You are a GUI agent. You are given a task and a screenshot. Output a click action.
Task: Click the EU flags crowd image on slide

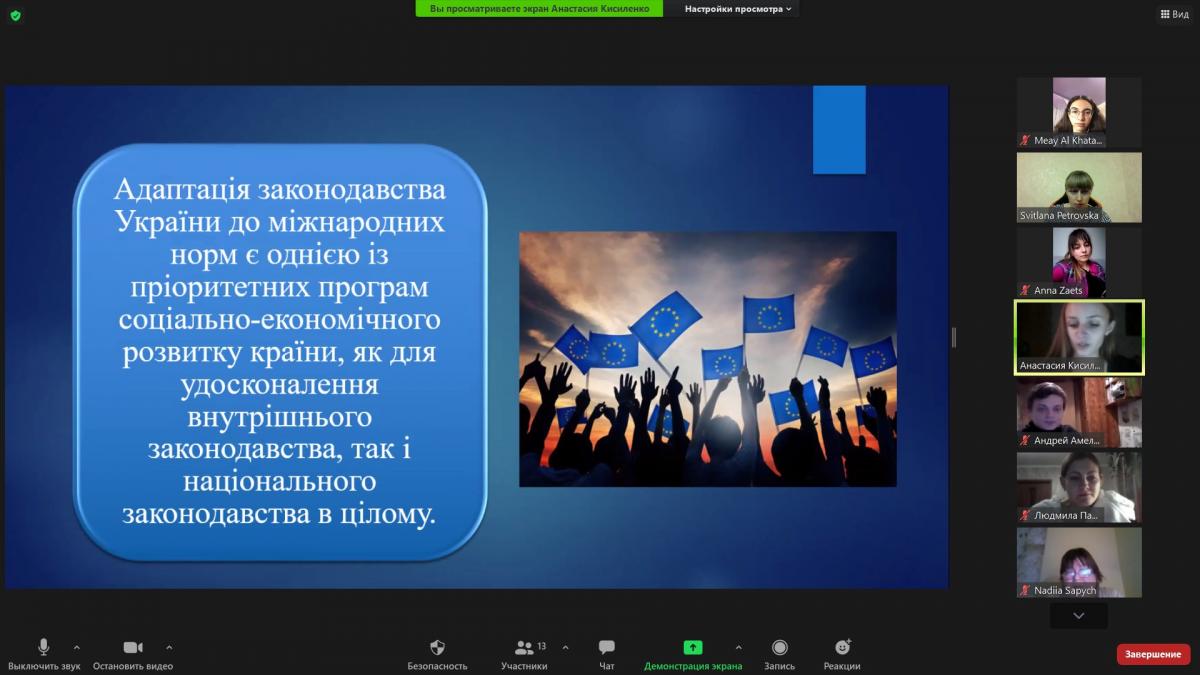[708, 359]
